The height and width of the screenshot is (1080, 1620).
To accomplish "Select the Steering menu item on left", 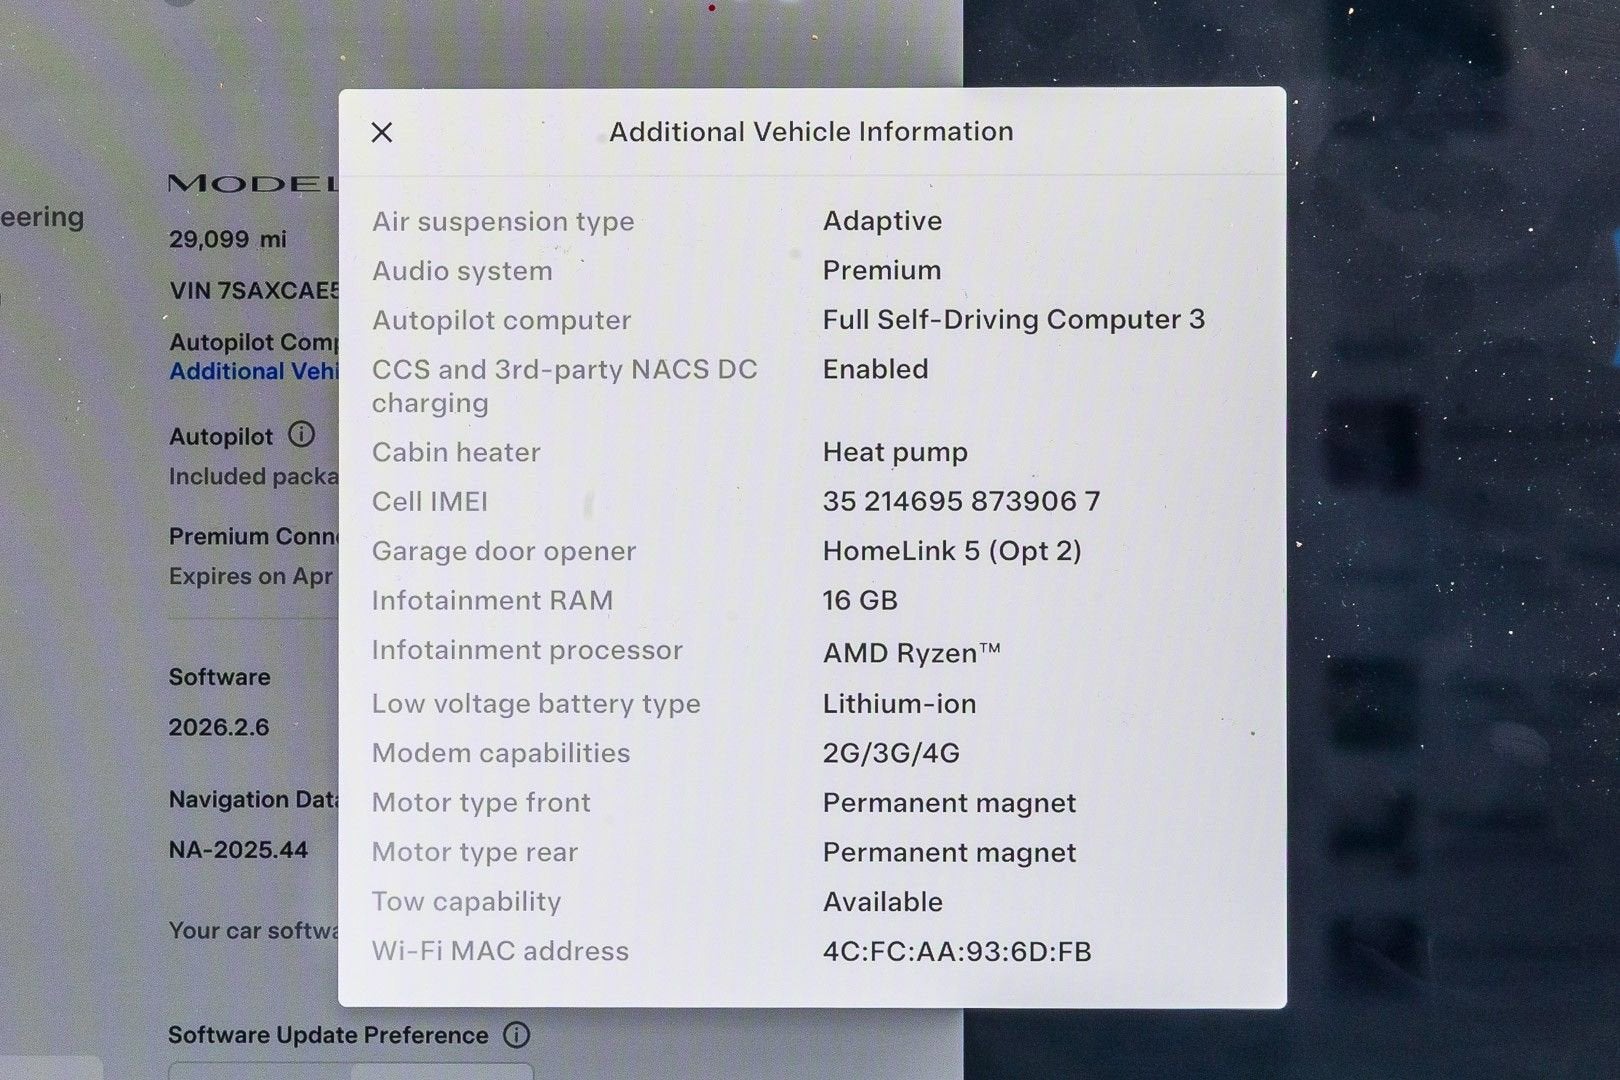I will click(43, 217).
